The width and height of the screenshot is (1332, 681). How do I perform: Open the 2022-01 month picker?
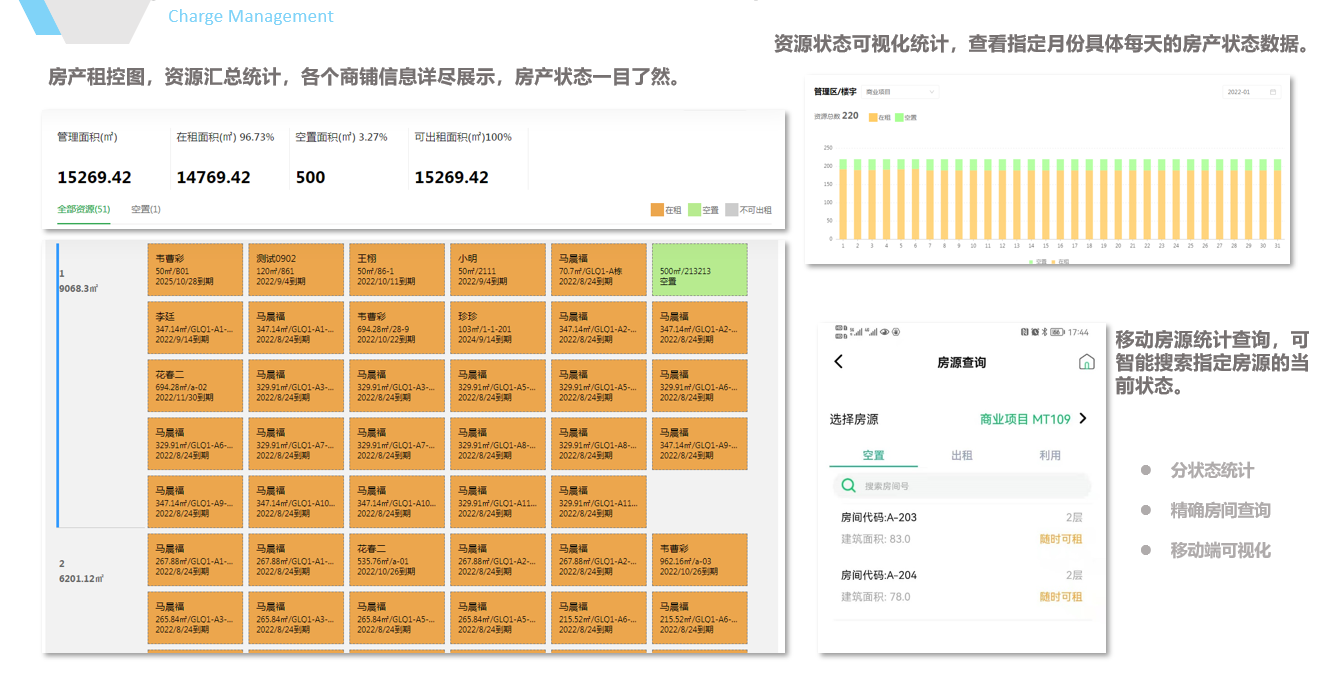[x=1252, y=92]
